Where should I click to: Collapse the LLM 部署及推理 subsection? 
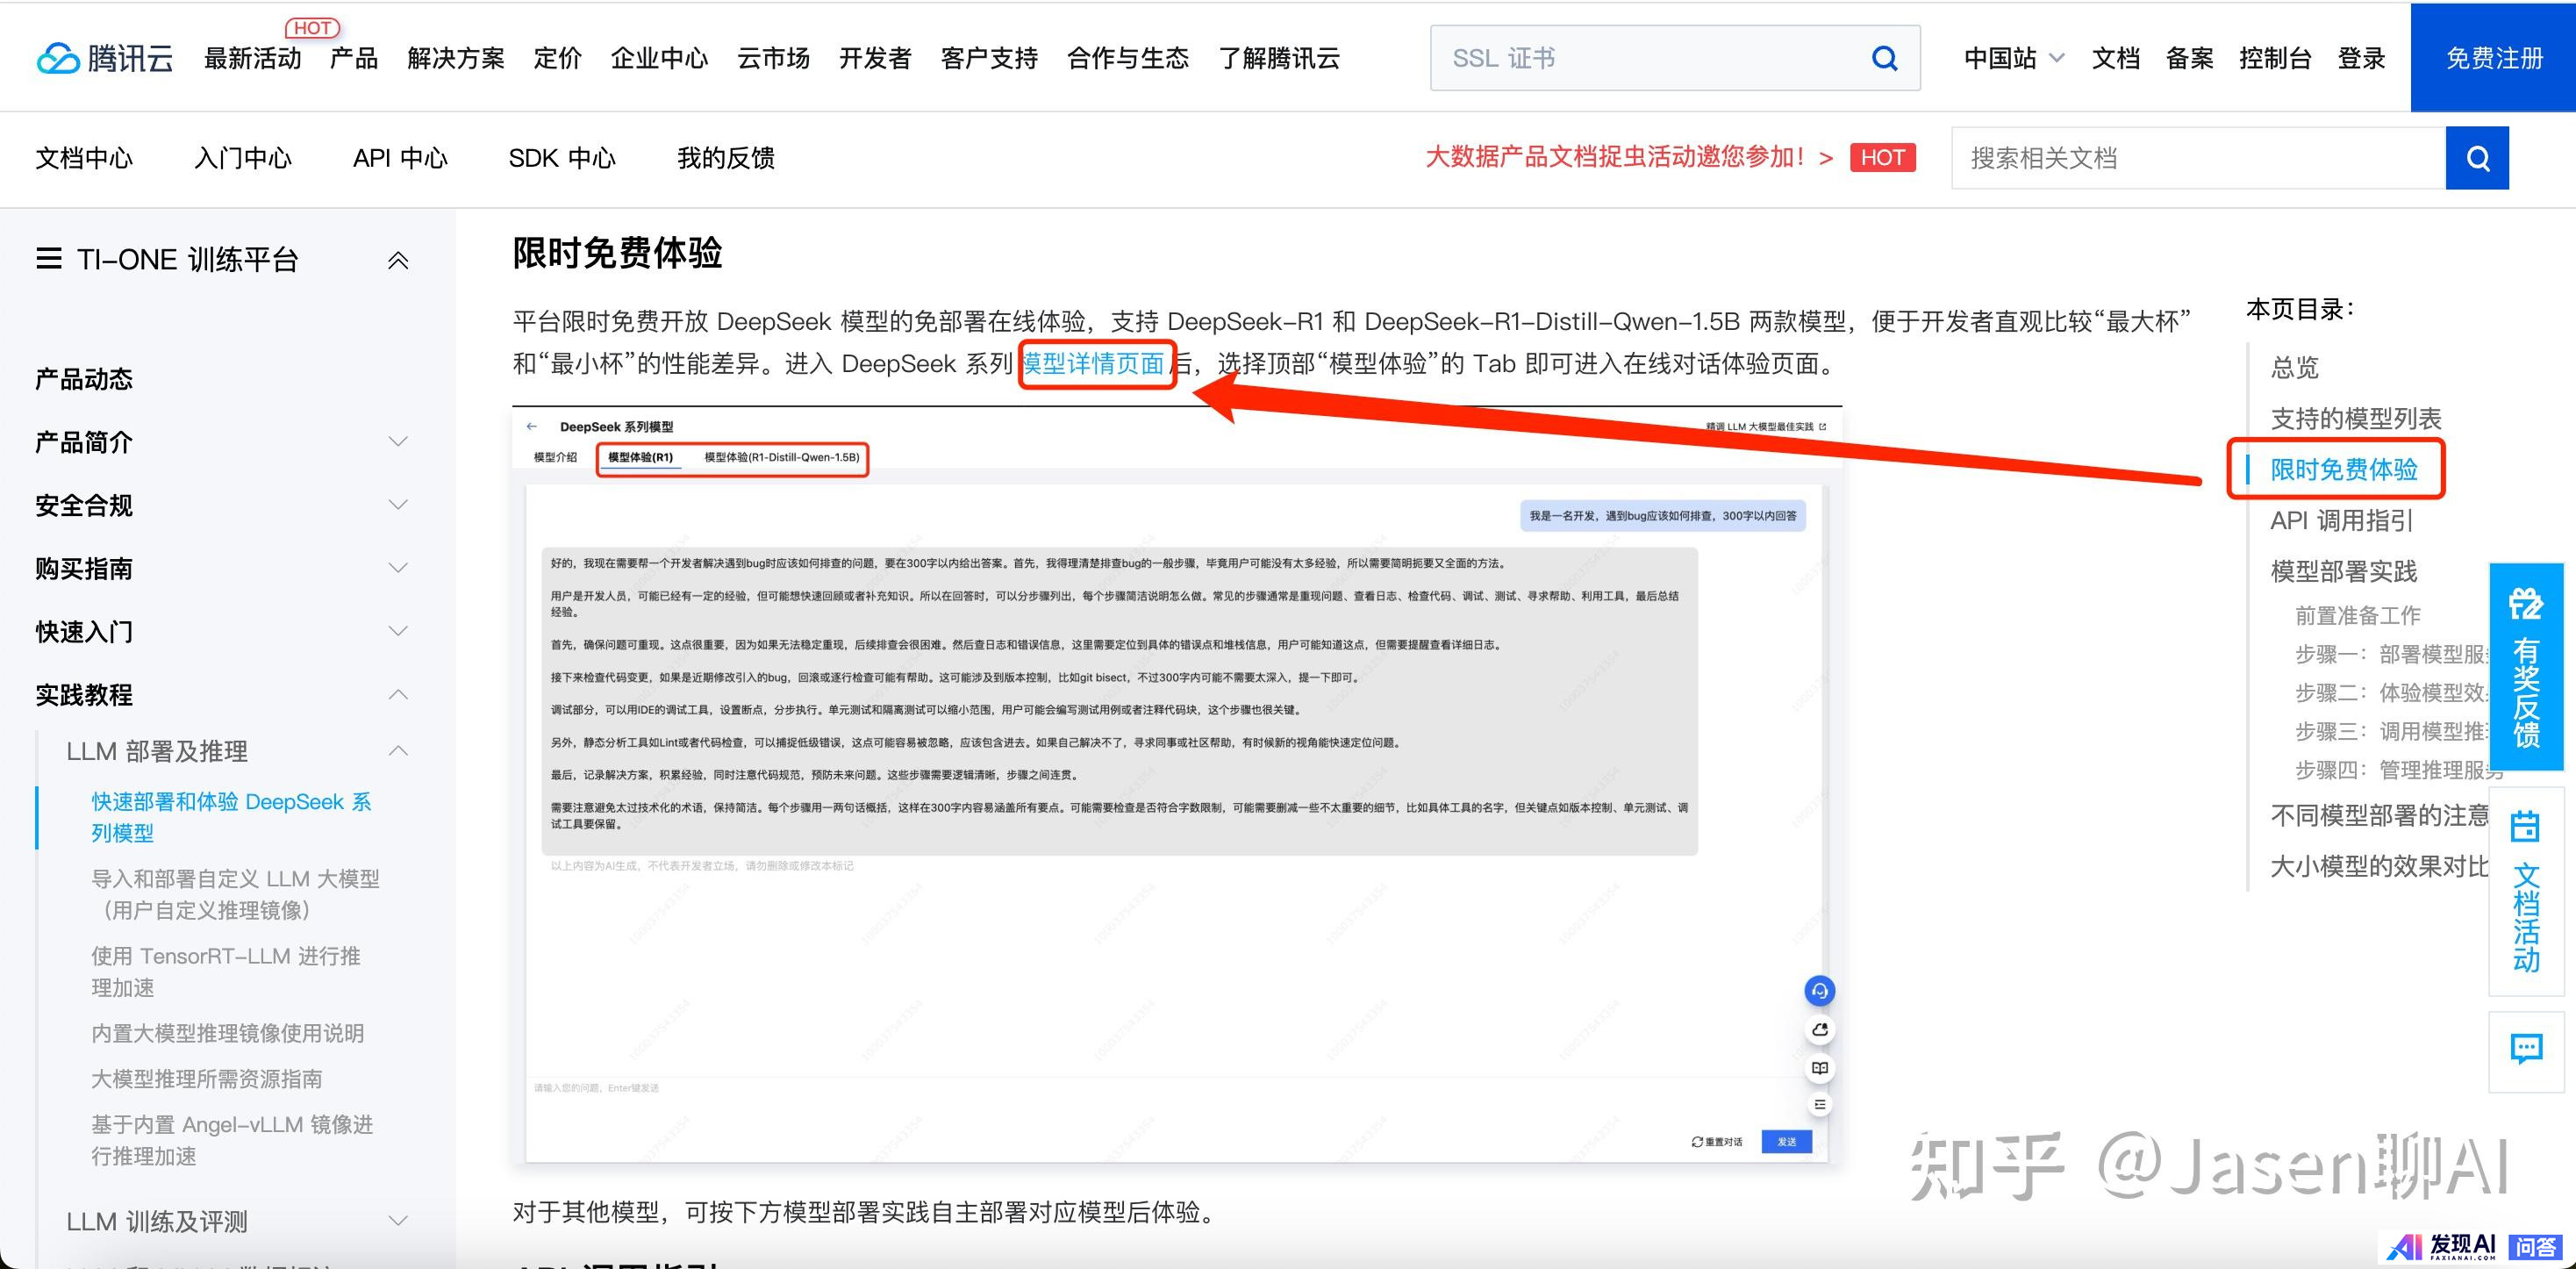pos(398,751)
